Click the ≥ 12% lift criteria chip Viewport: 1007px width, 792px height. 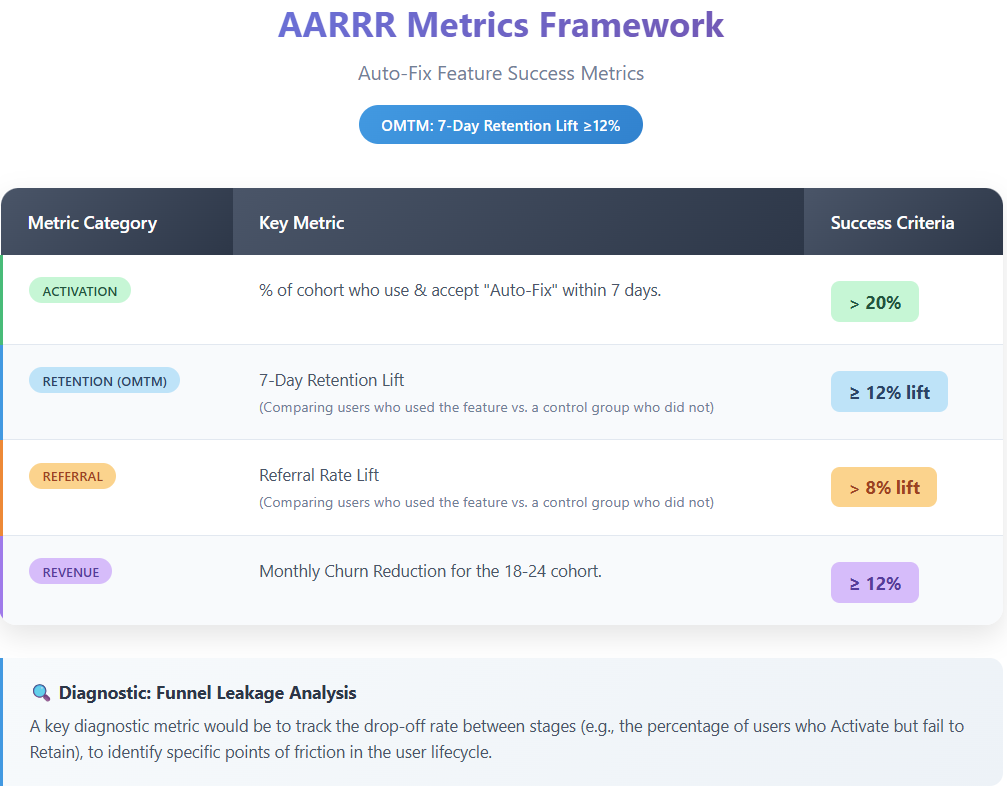click(889, 392)
